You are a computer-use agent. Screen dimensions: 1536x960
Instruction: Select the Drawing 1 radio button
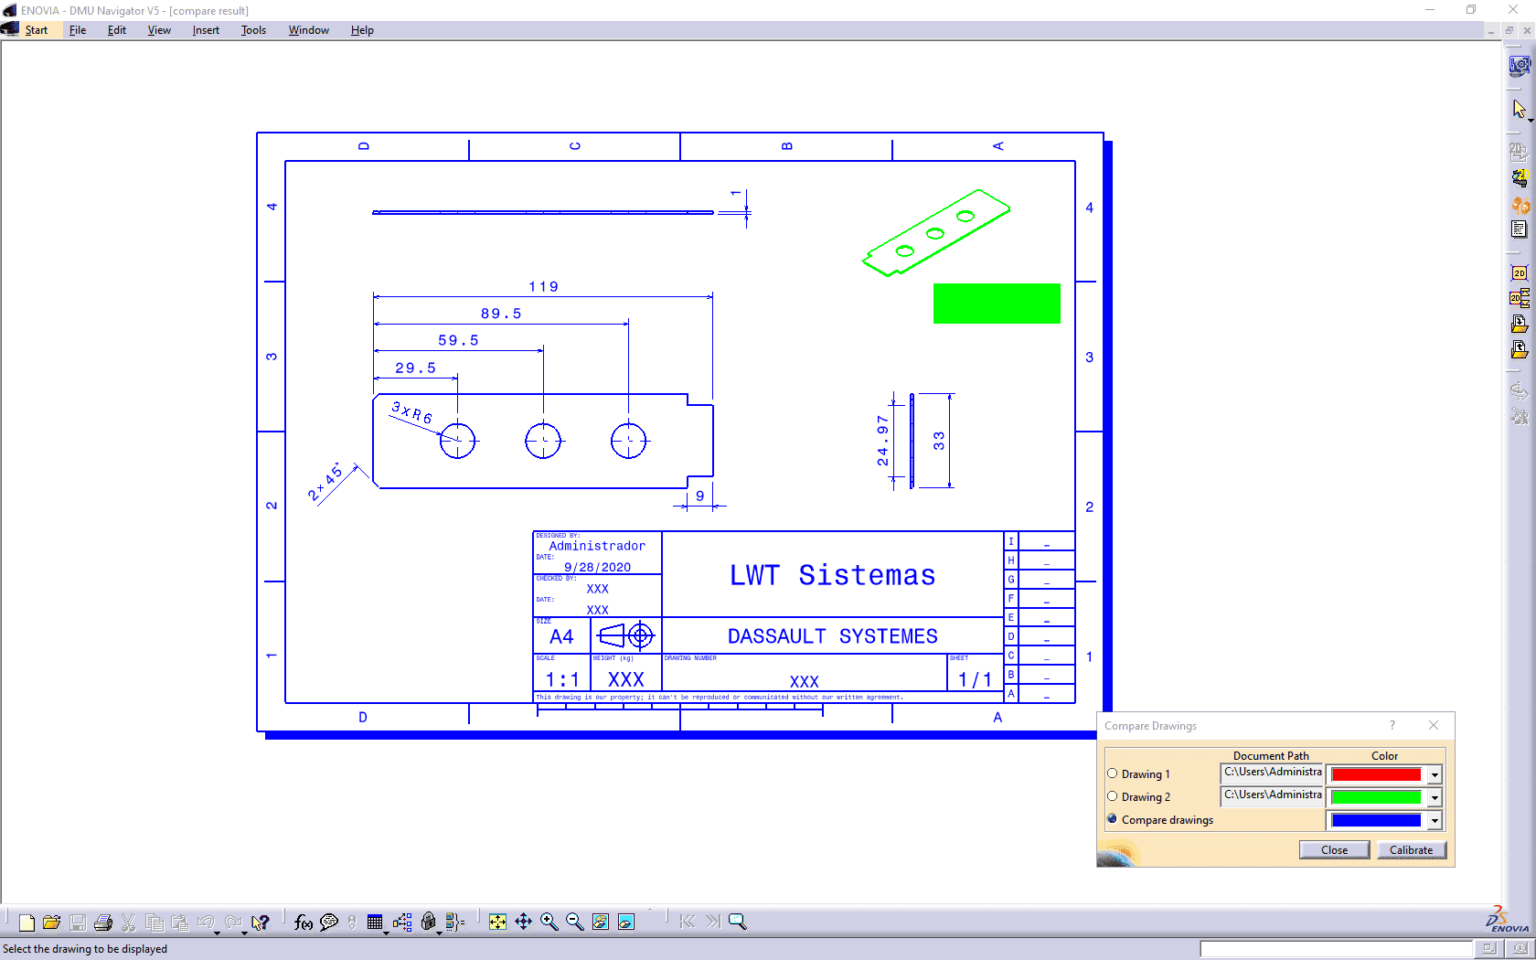pos(1112,773)
